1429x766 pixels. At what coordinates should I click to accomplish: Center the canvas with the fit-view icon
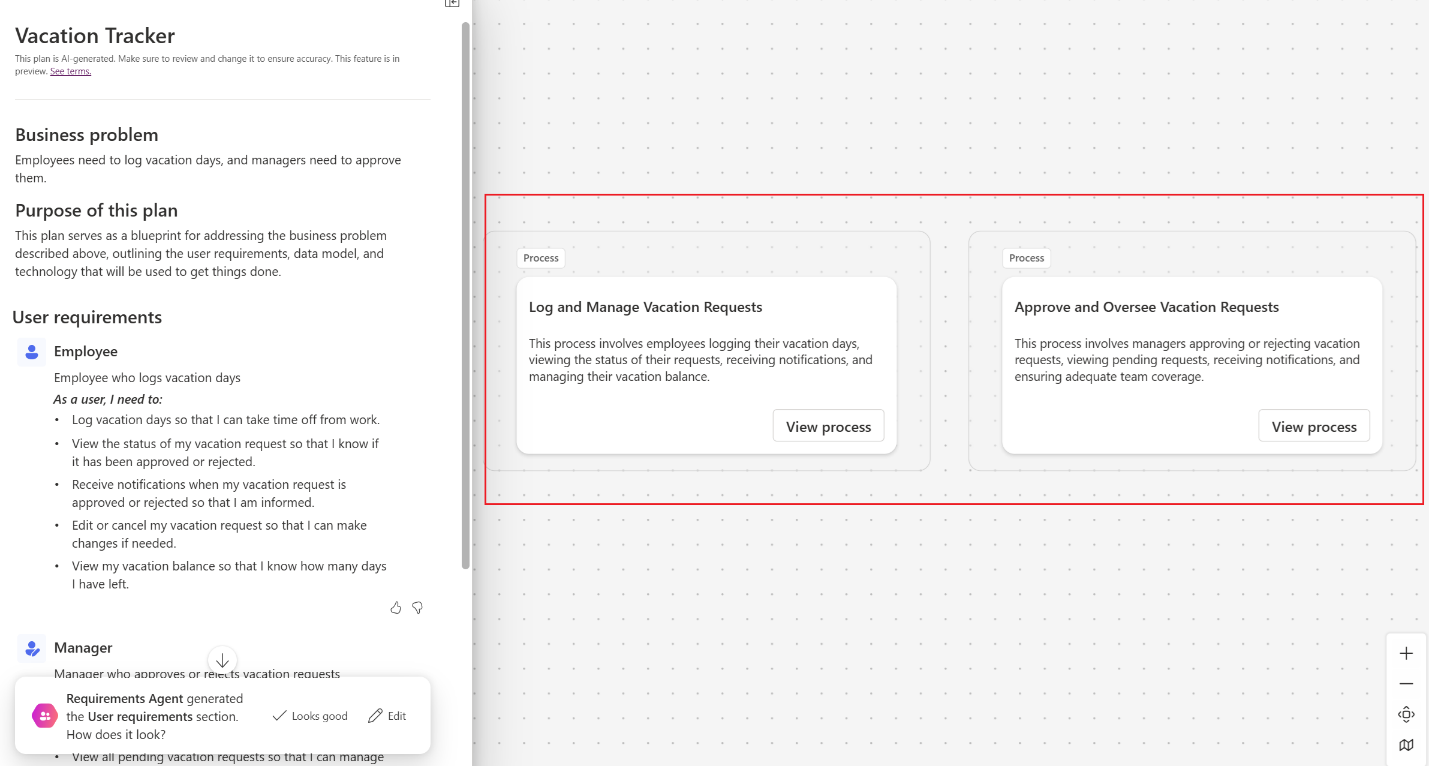click(x=1406, y=714)
